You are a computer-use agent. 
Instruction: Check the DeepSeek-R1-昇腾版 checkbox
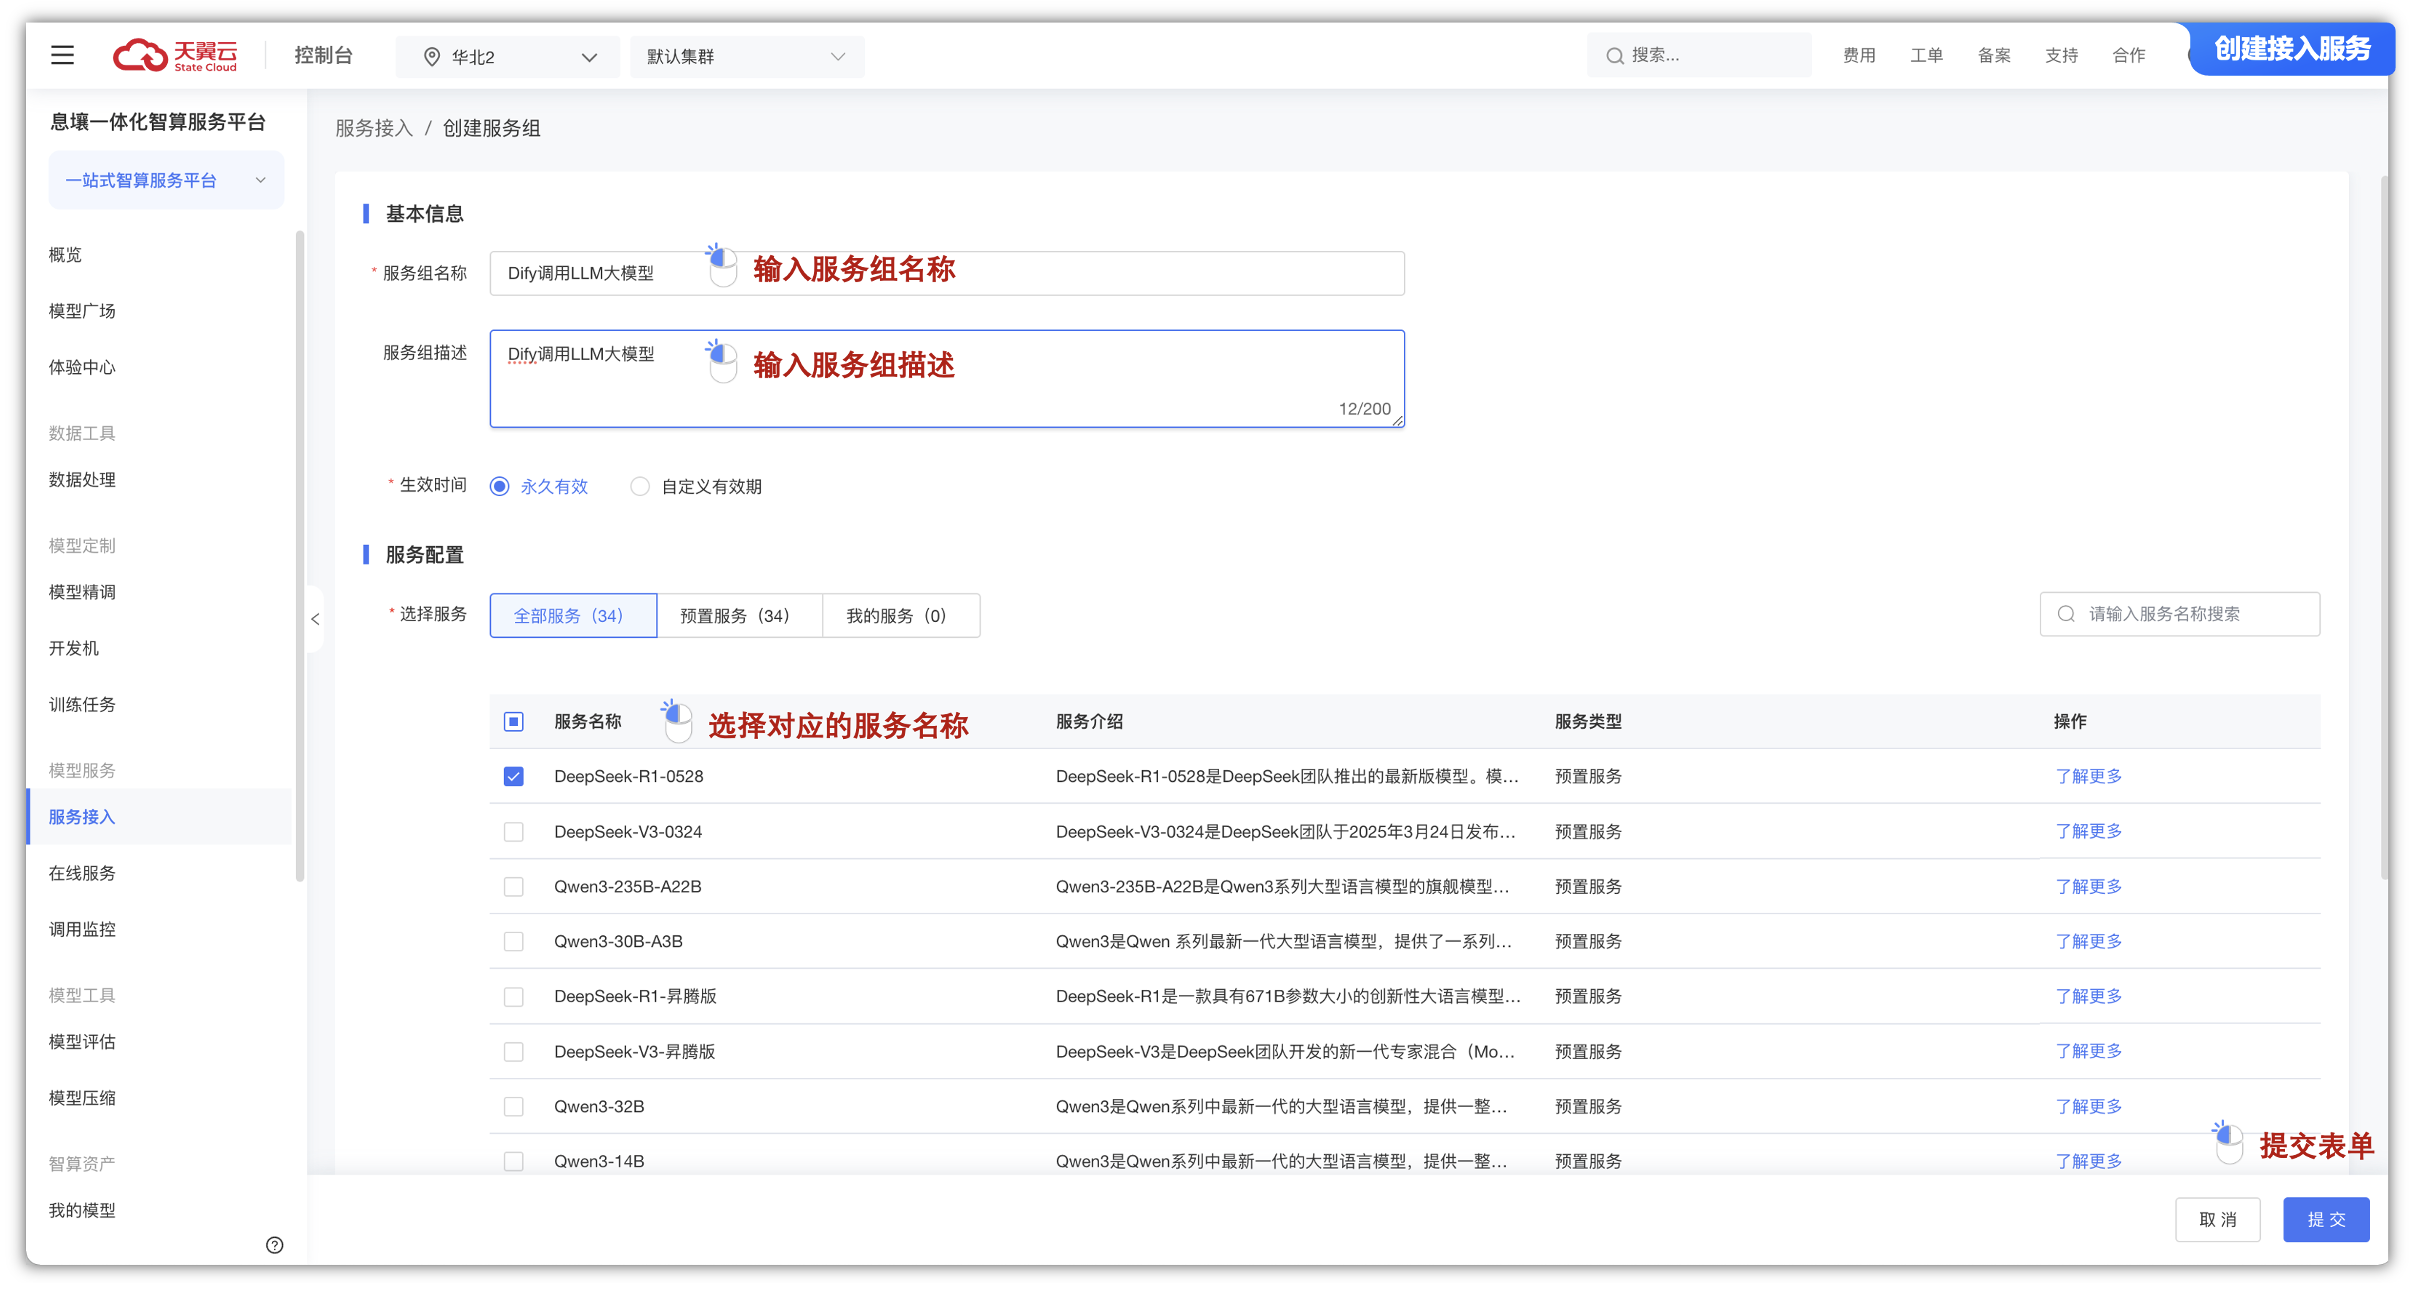[514, 996]
